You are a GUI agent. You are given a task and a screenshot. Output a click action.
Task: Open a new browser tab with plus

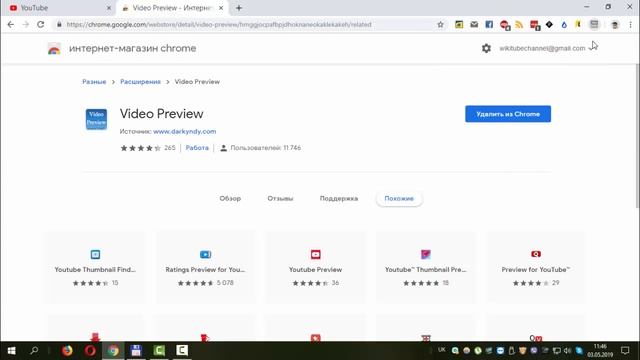[x=239, y=8]
